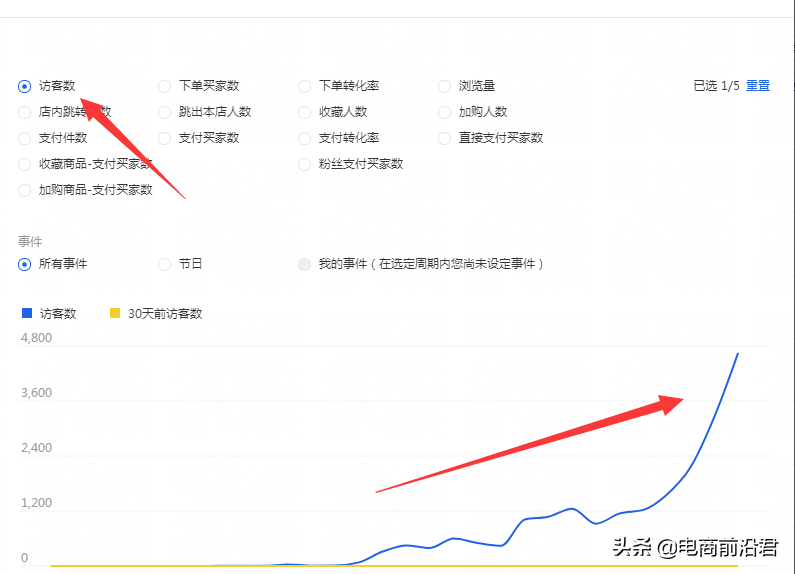Select 支付转化率 radio button
The width and height of the screenshot is (795, 574).
pos(304,138)
